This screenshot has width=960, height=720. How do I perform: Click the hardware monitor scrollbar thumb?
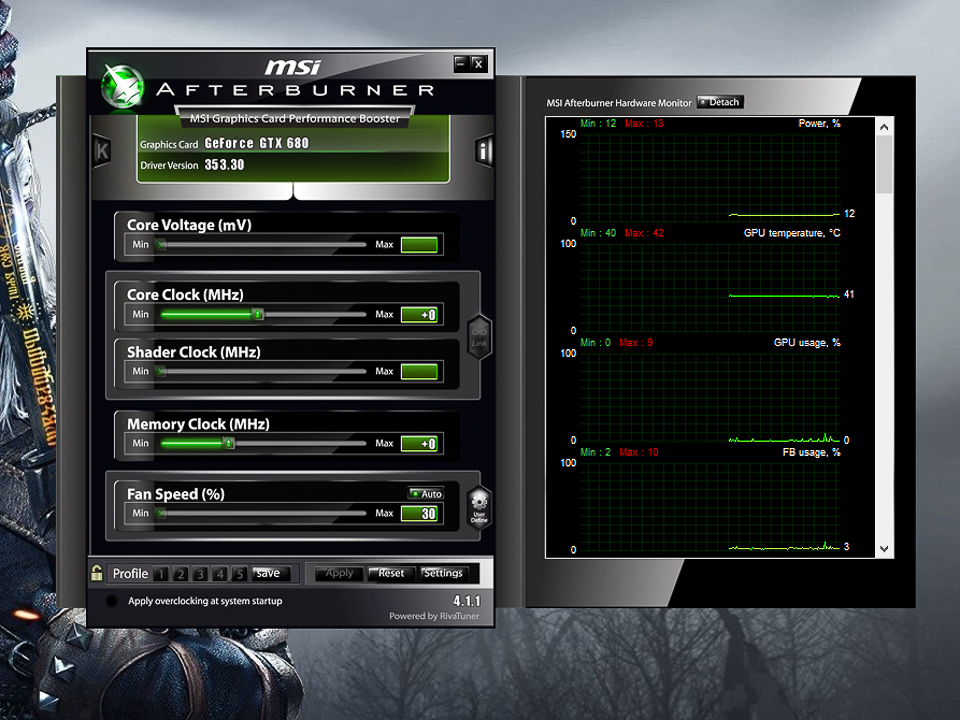[884, 165]
